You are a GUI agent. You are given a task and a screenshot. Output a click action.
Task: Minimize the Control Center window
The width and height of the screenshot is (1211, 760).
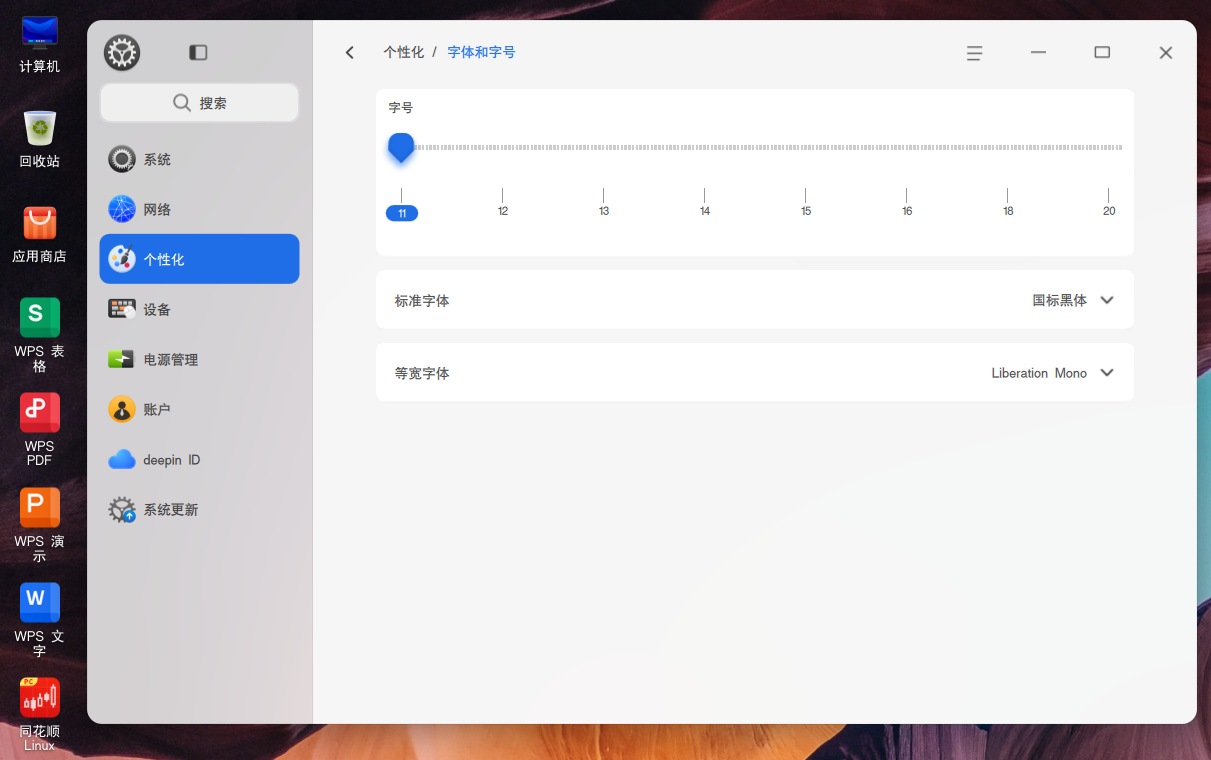(1038, 52)
